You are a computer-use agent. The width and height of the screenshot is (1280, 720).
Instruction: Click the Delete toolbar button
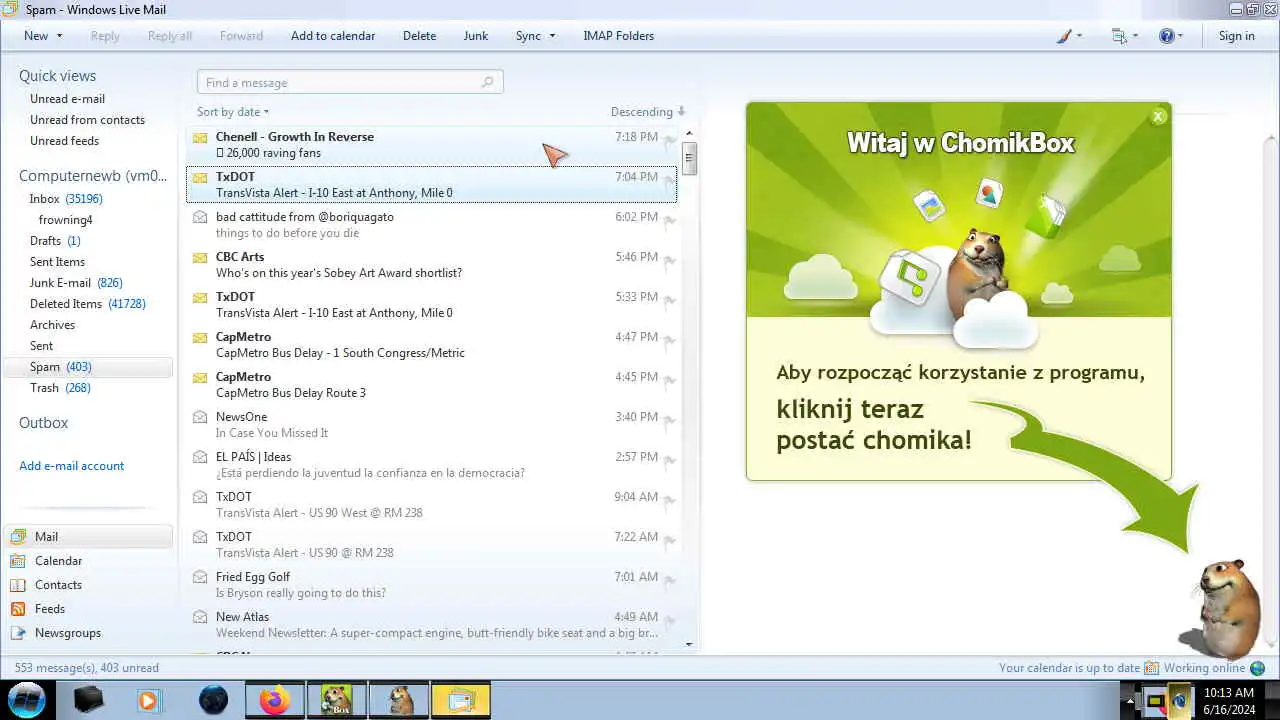click(x=419, y=36)
